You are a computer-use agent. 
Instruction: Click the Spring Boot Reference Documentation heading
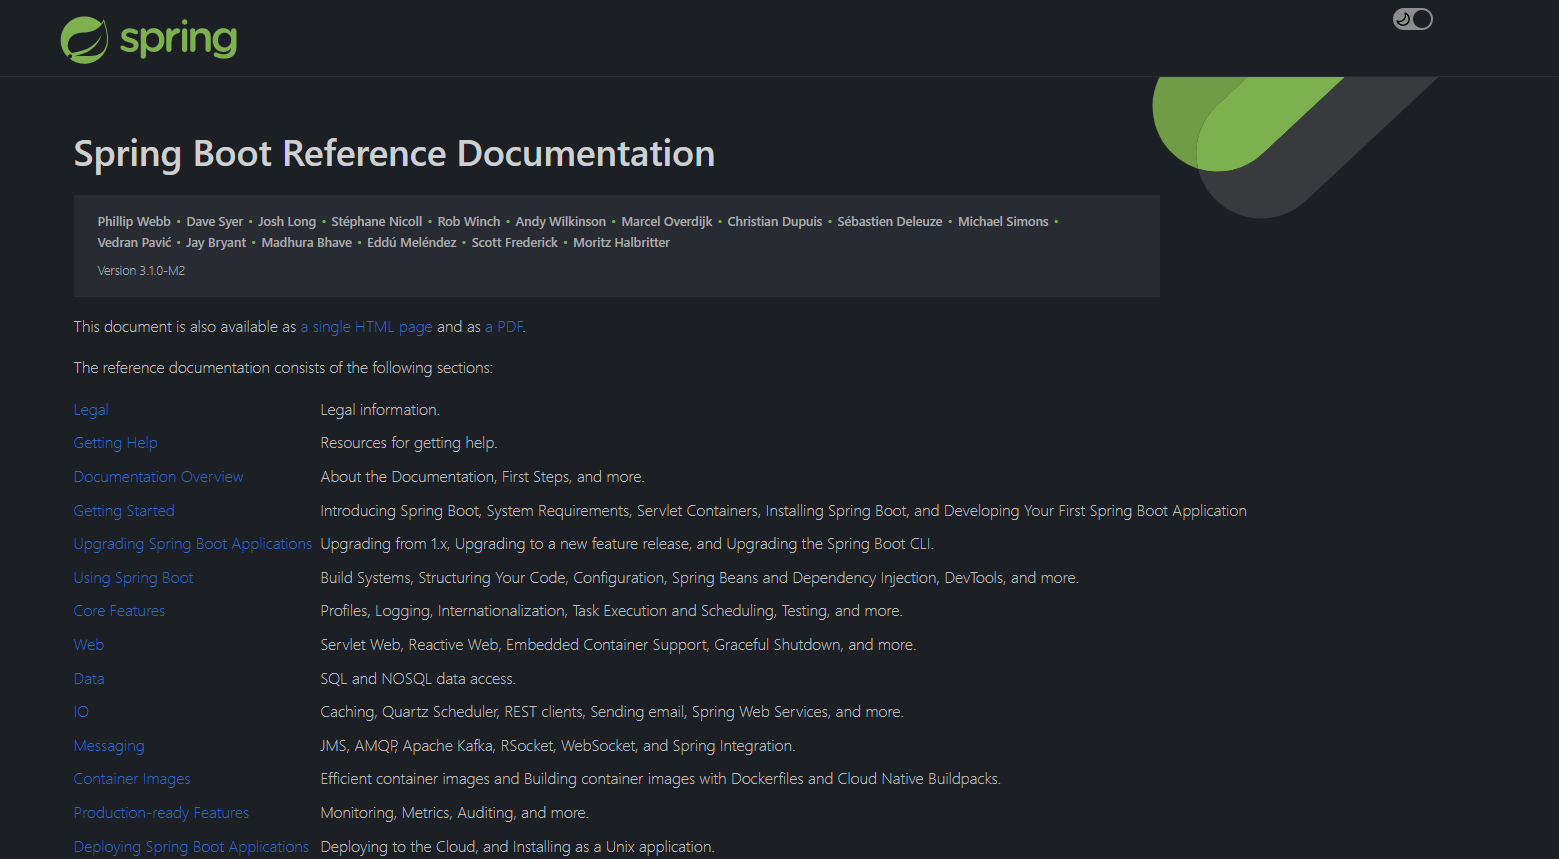394,153
